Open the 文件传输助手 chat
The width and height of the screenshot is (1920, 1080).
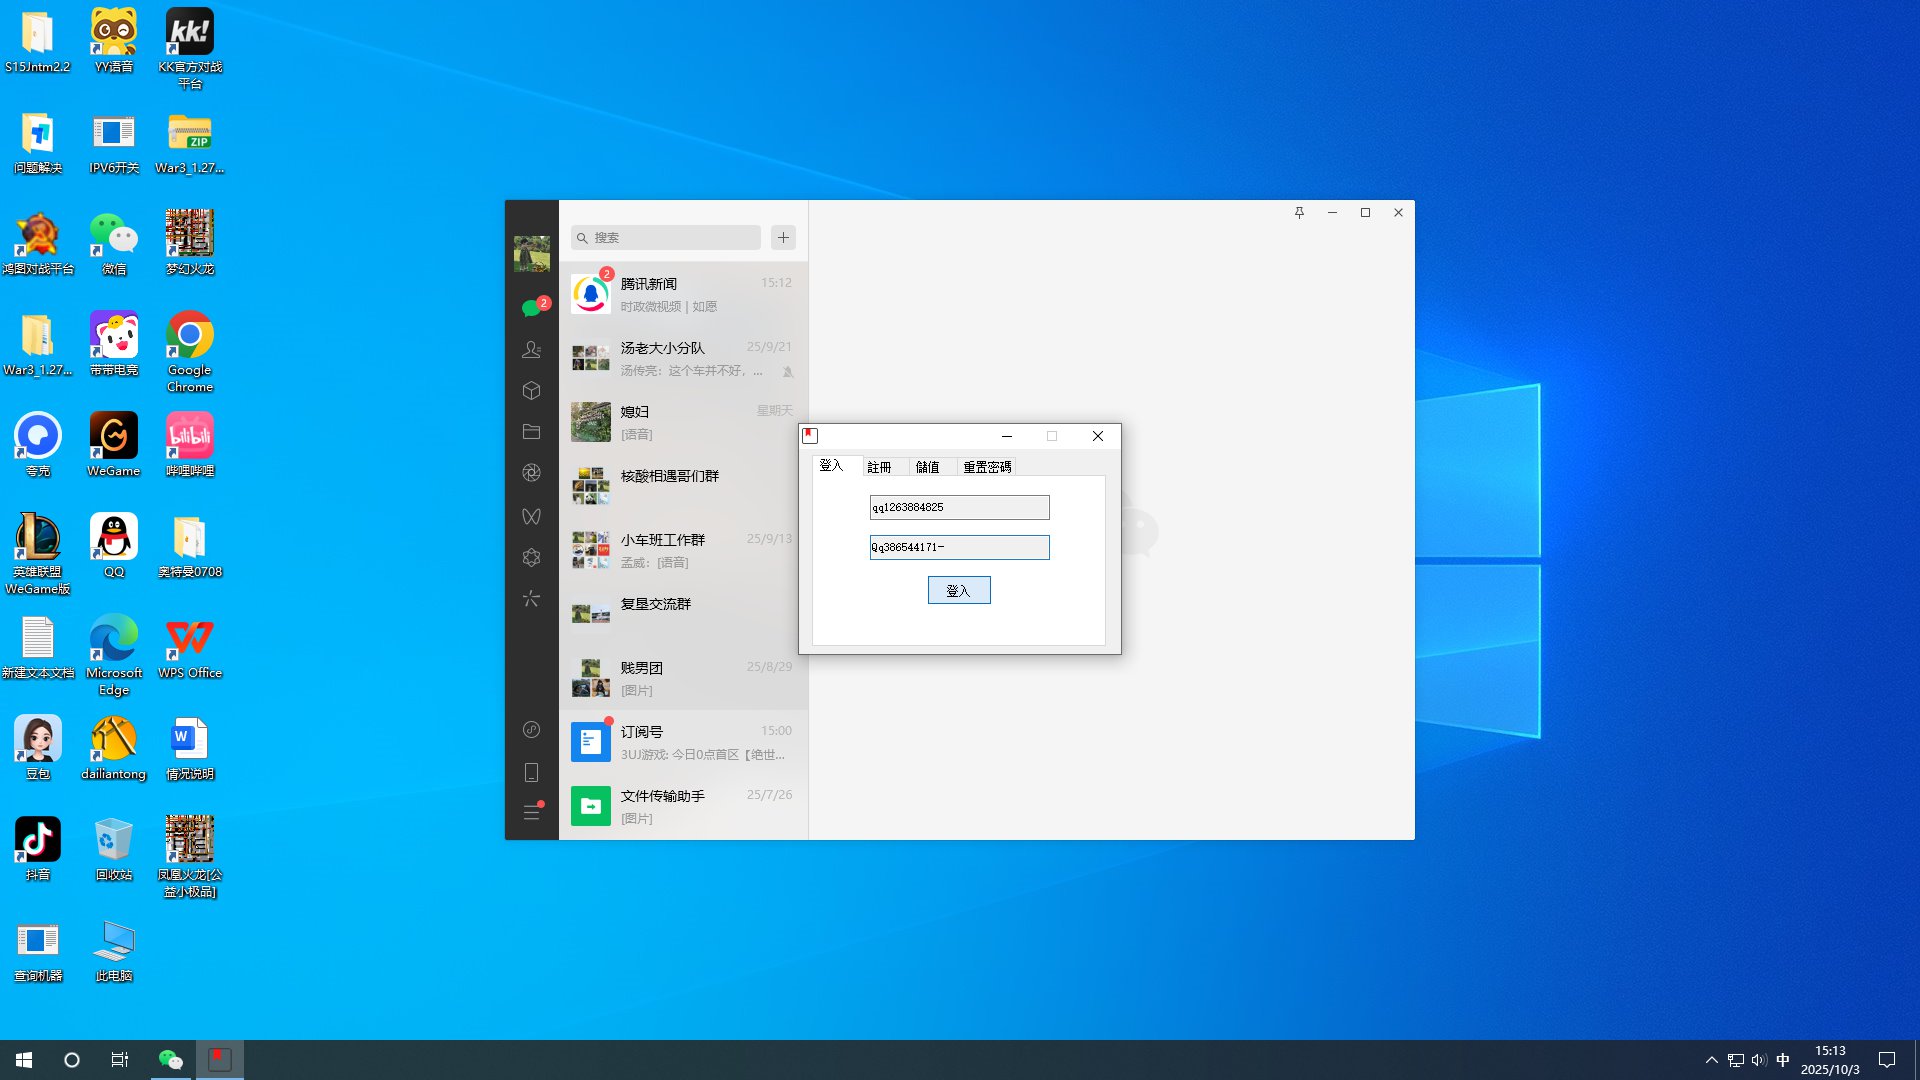coord(683,806)
